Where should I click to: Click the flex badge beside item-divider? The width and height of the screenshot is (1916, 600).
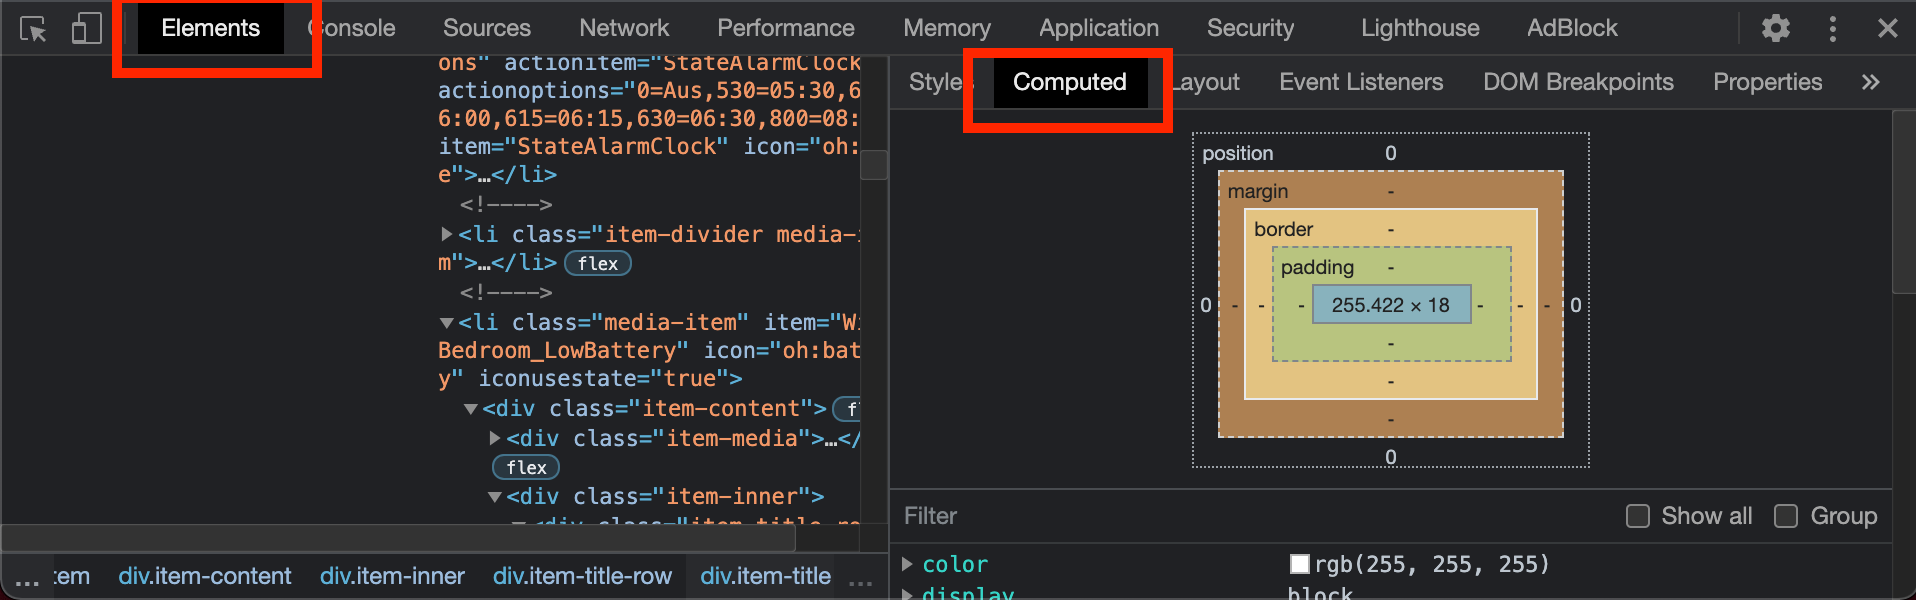pyautogui.click(x=598, y=263)
